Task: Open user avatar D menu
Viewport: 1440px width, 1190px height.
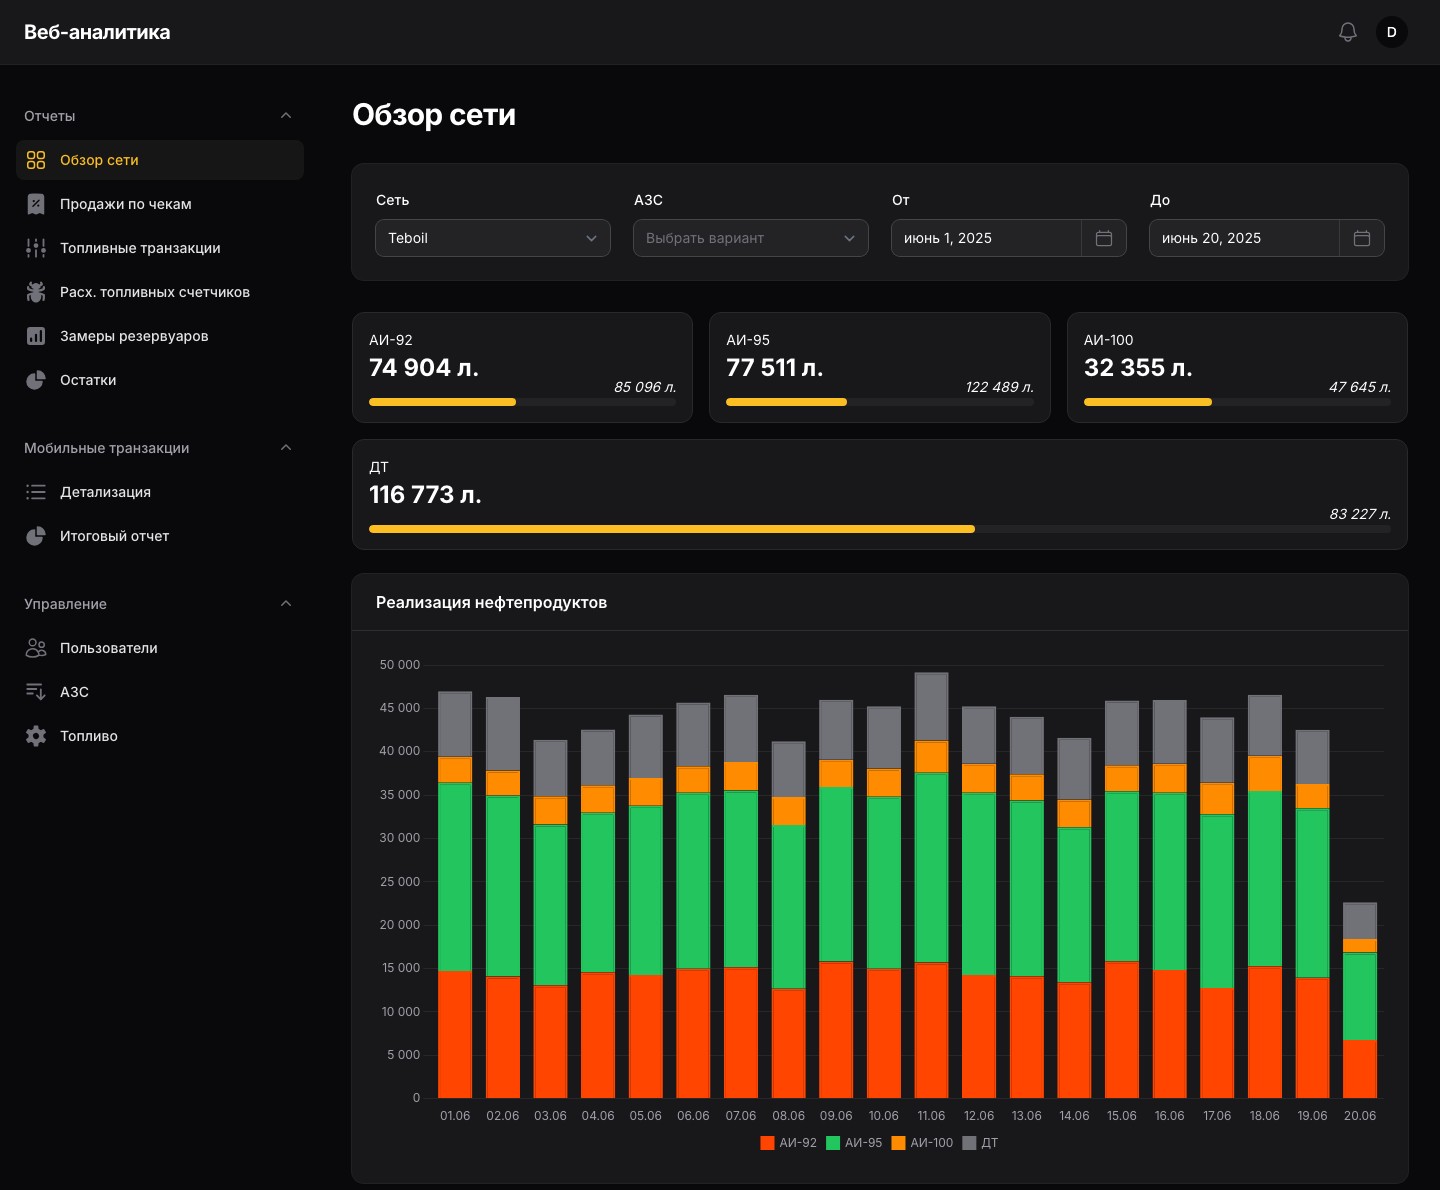Action: (1392, 32)
